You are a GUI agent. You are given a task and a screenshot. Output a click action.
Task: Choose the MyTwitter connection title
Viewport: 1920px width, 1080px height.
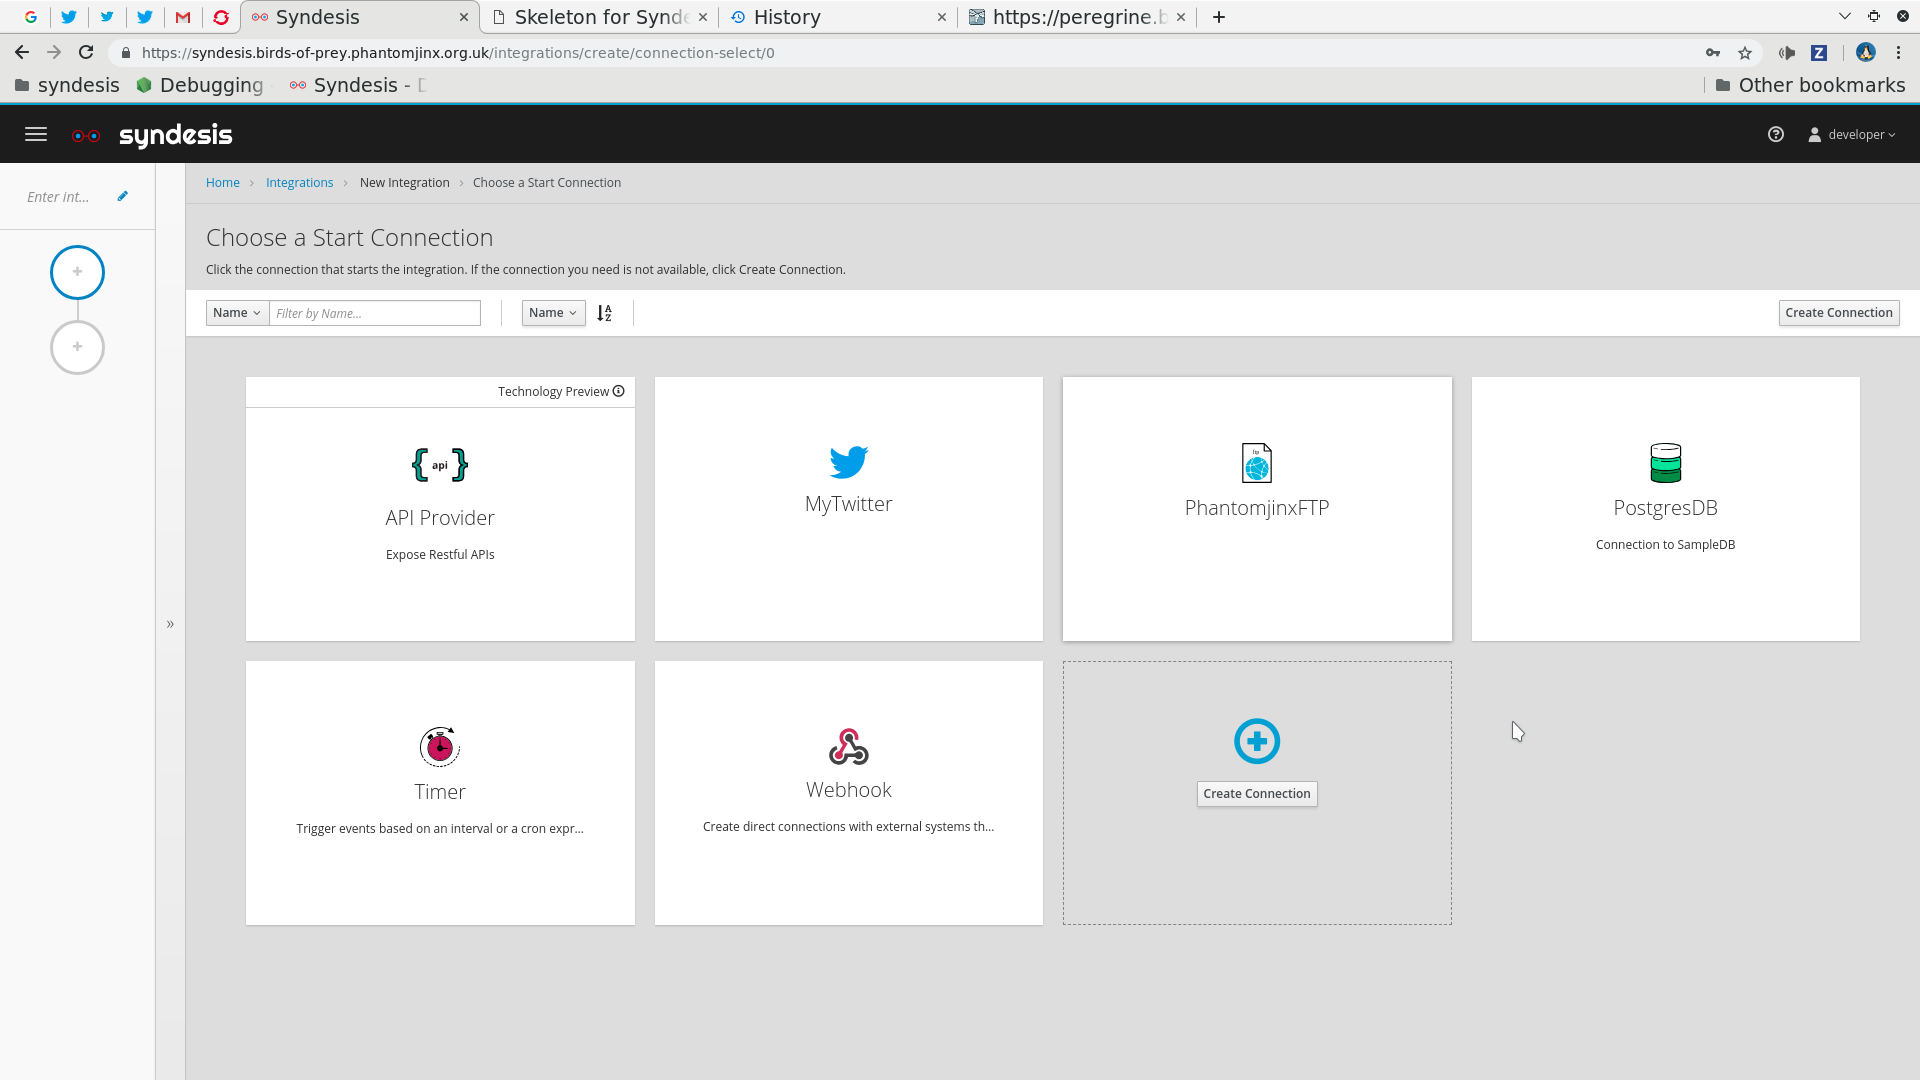(849, 504)
